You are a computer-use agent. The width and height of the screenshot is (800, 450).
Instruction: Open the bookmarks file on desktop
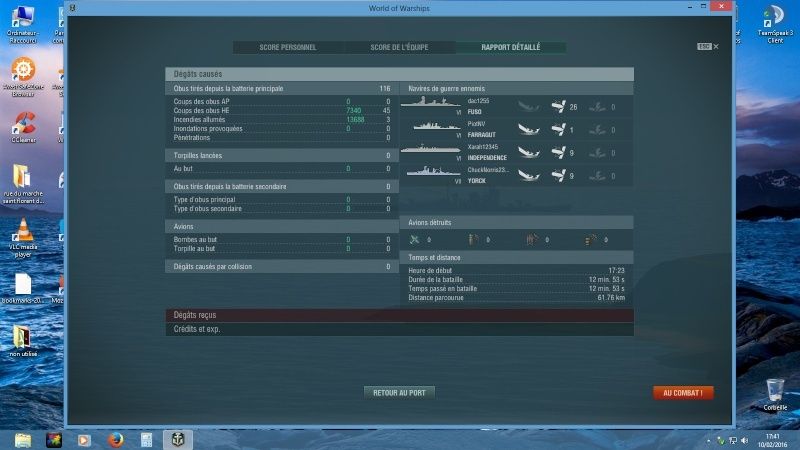tap(23, 288)
